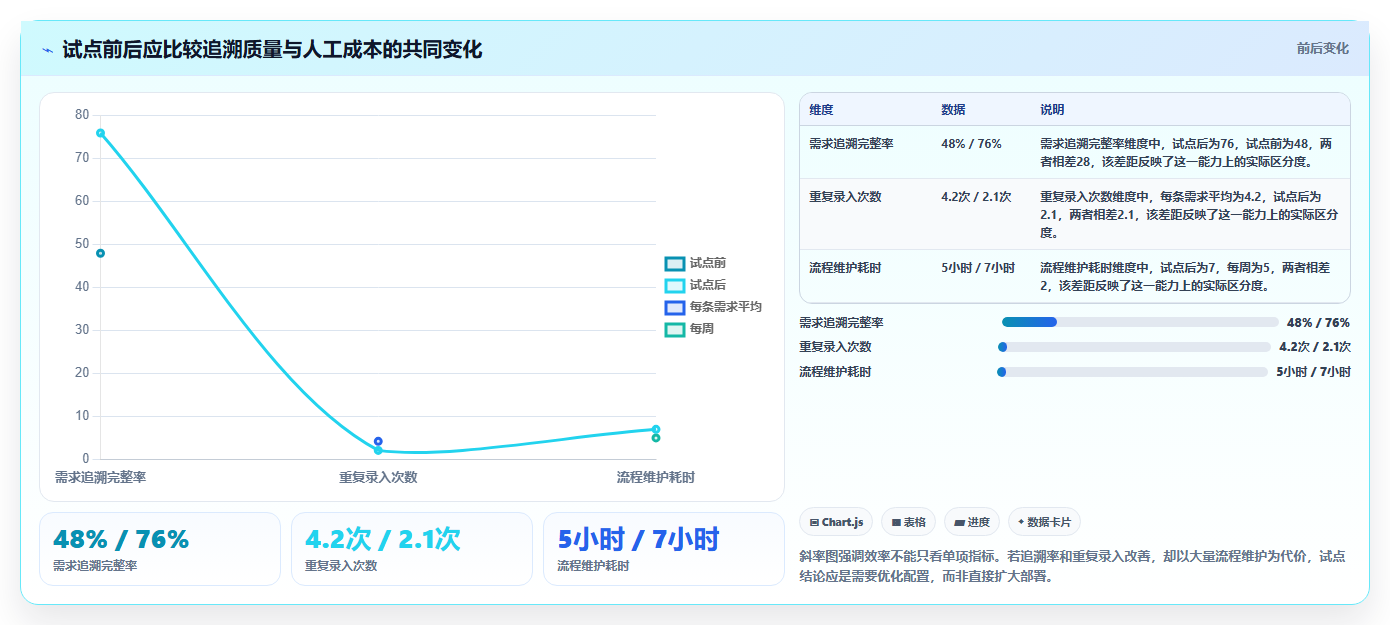1390x625 pixels.
Task: Open the 4.2次 / 2.1次 data card
Action: point(412,549)
